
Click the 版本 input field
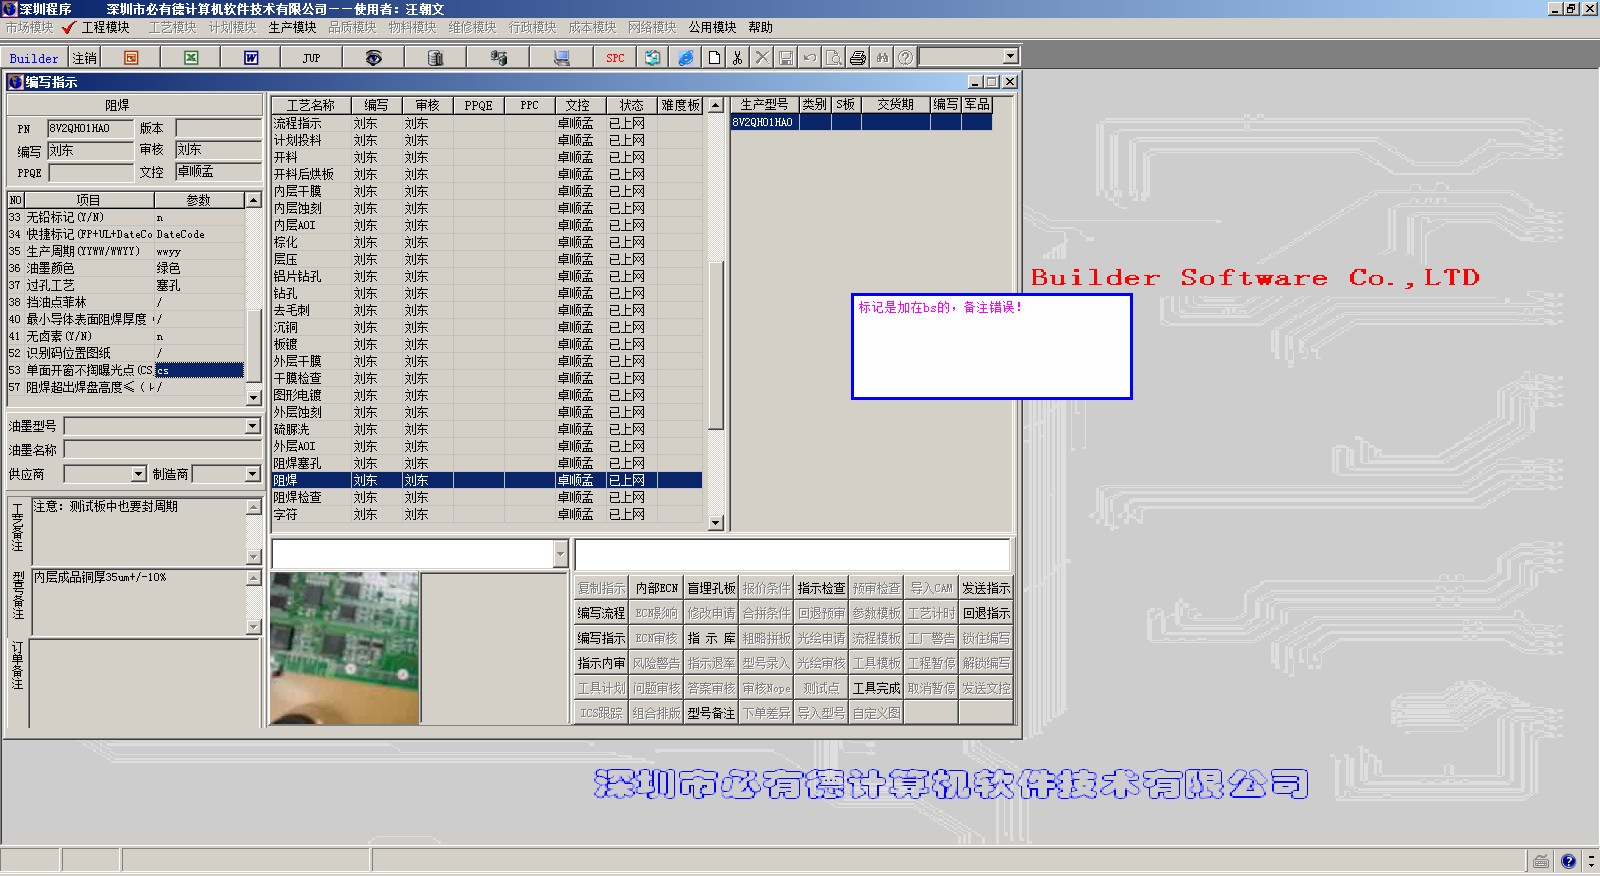pyautogui.click(x=218, y=128)
